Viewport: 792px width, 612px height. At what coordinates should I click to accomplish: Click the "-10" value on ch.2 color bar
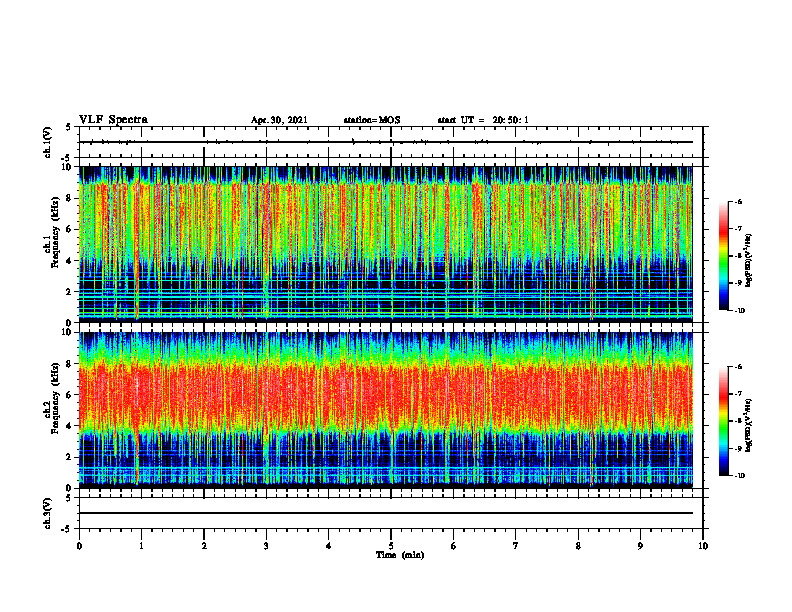[740, 476]
